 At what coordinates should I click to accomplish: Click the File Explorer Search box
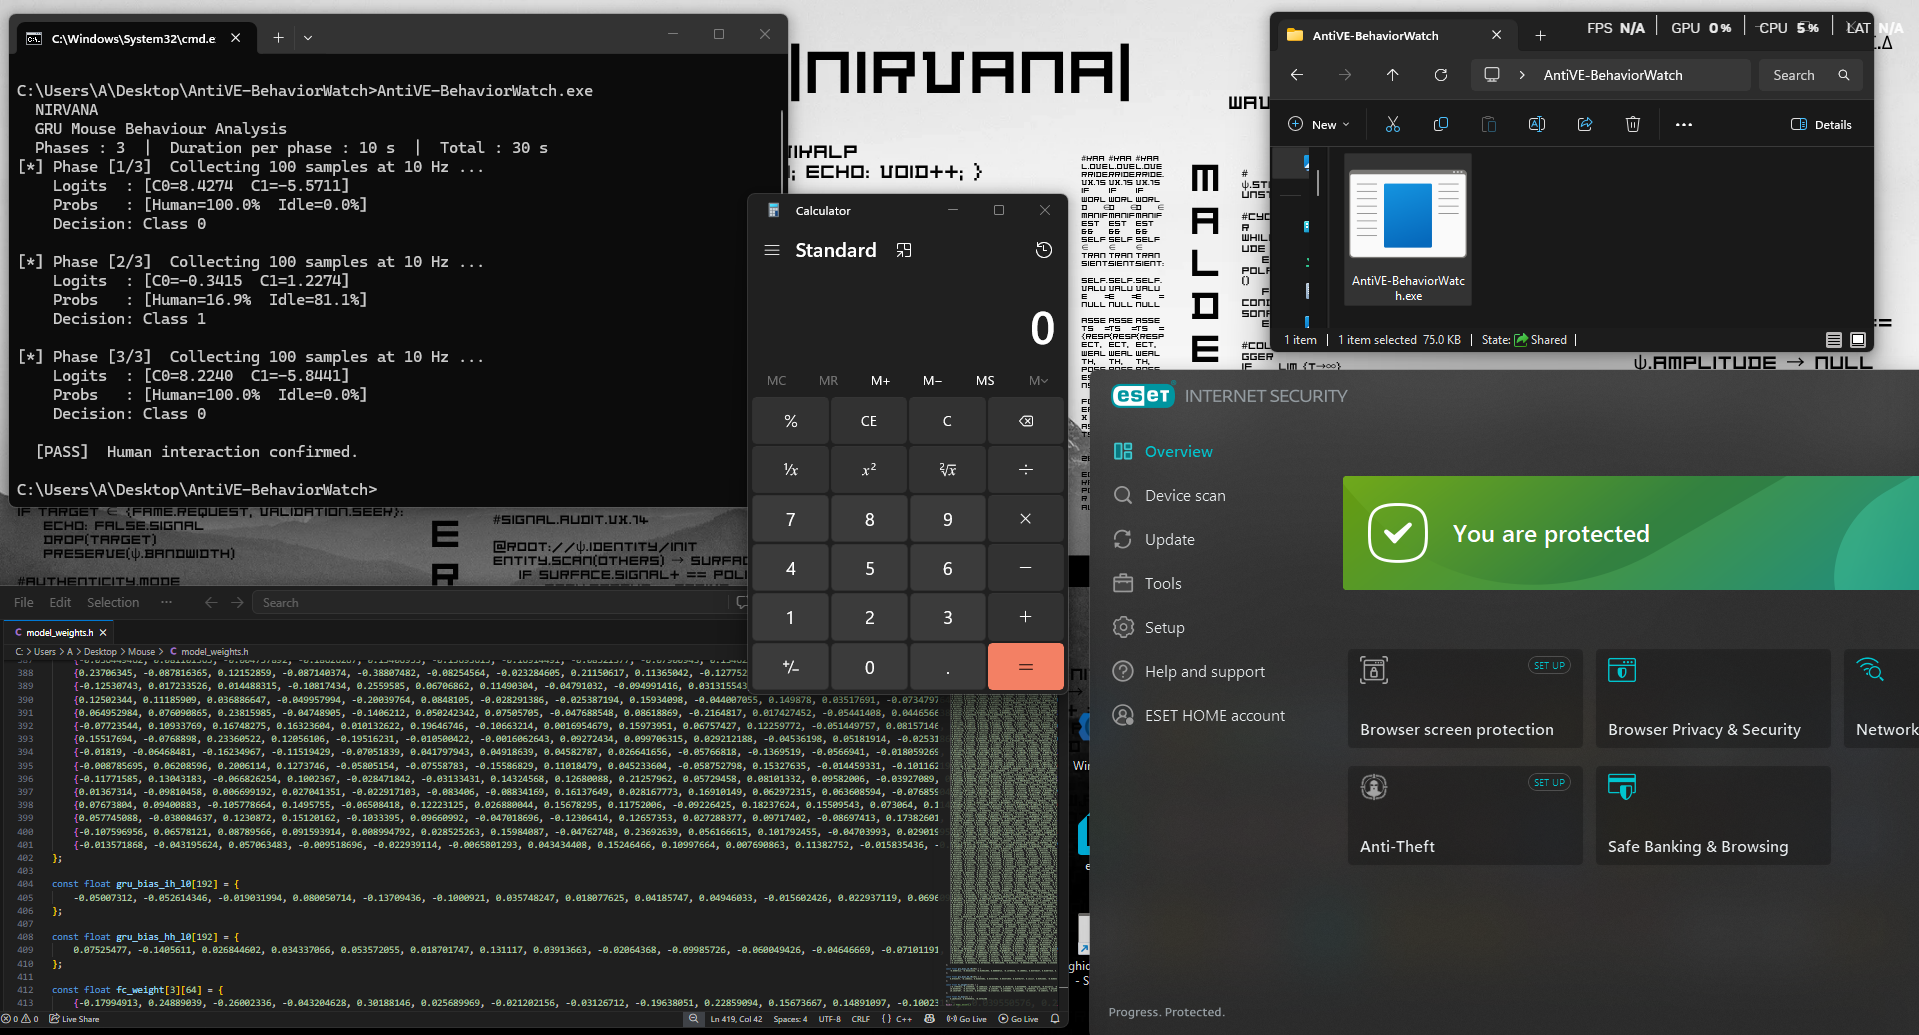1810,75
